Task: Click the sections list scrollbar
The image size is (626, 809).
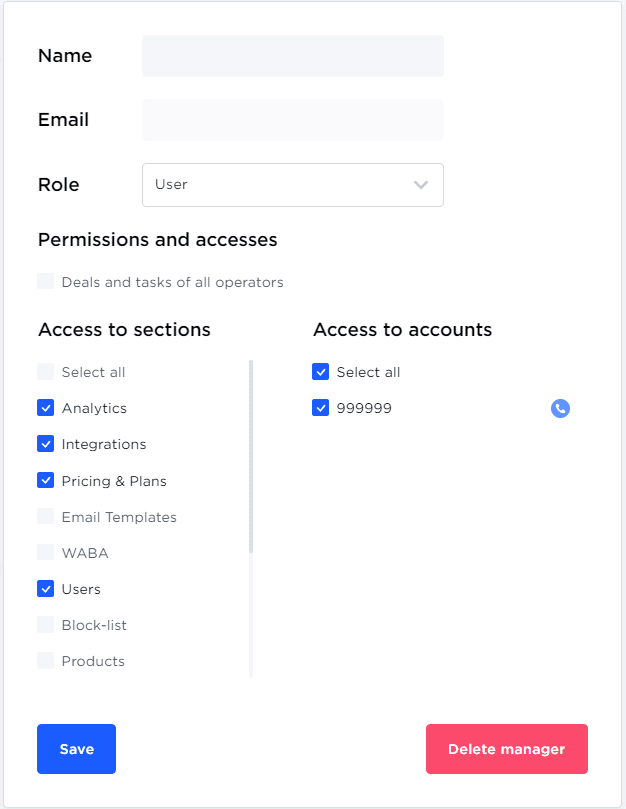Action: [x=251, y=456]
